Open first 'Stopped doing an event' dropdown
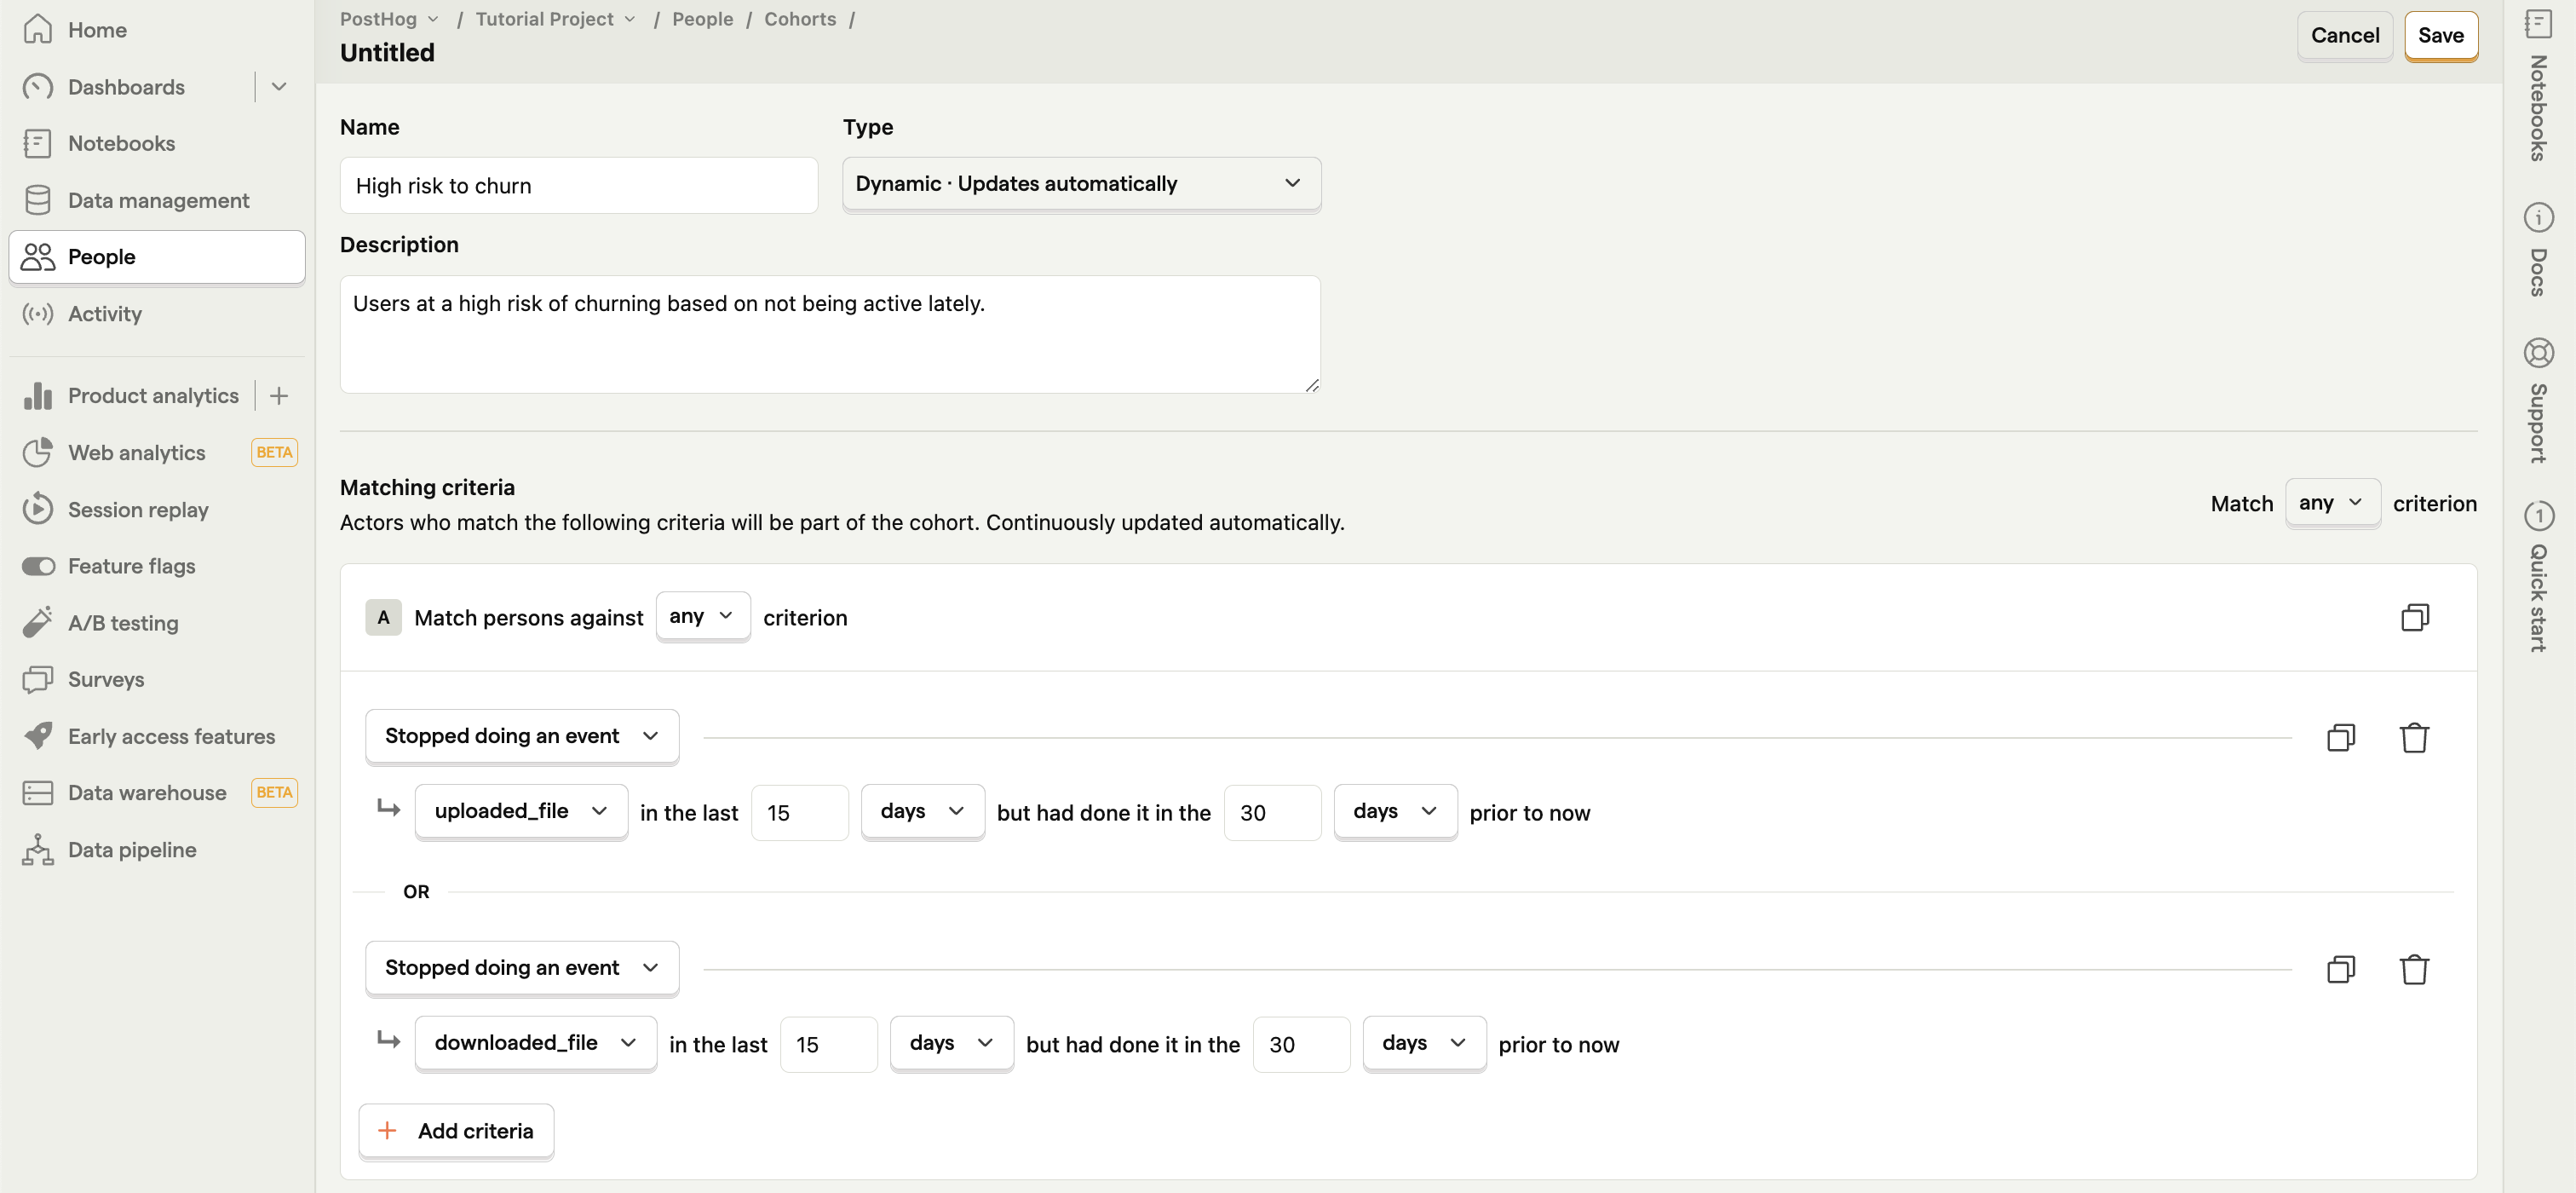 pos(522,736)
